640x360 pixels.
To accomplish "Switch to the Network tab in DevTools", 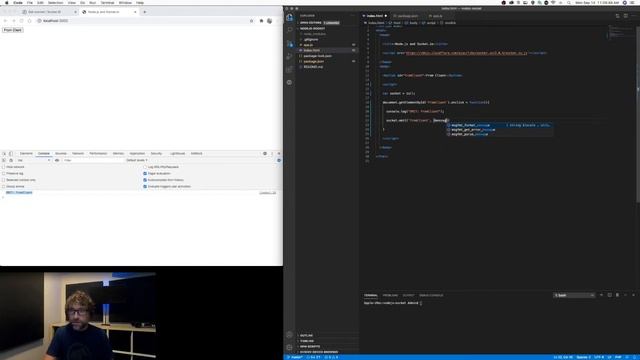I will point(78,153).
